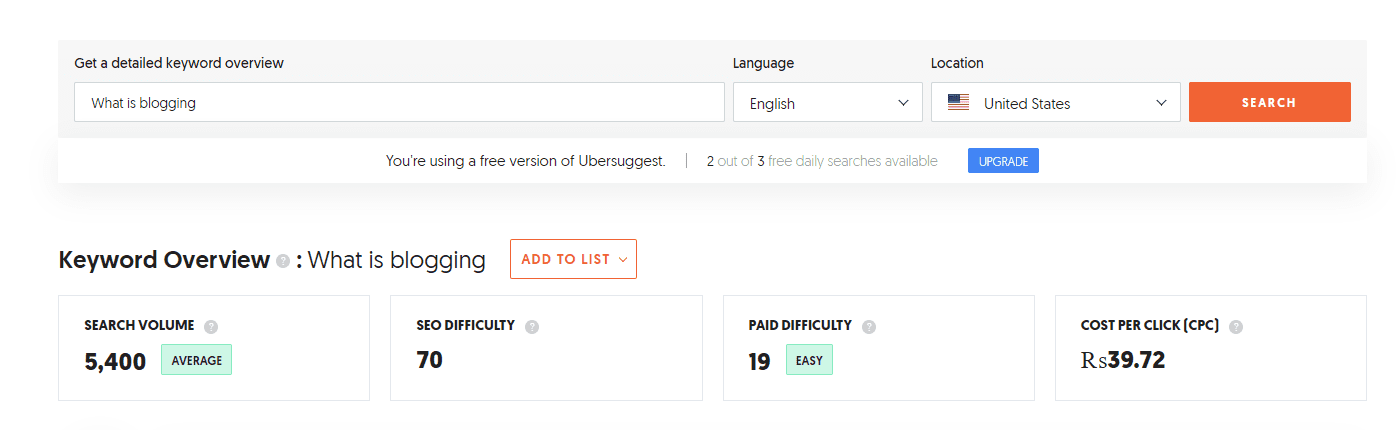Screen dimensions: 1399x430
Task: Click the chevron arrow in Location box
Action: tap(1161, 102)
